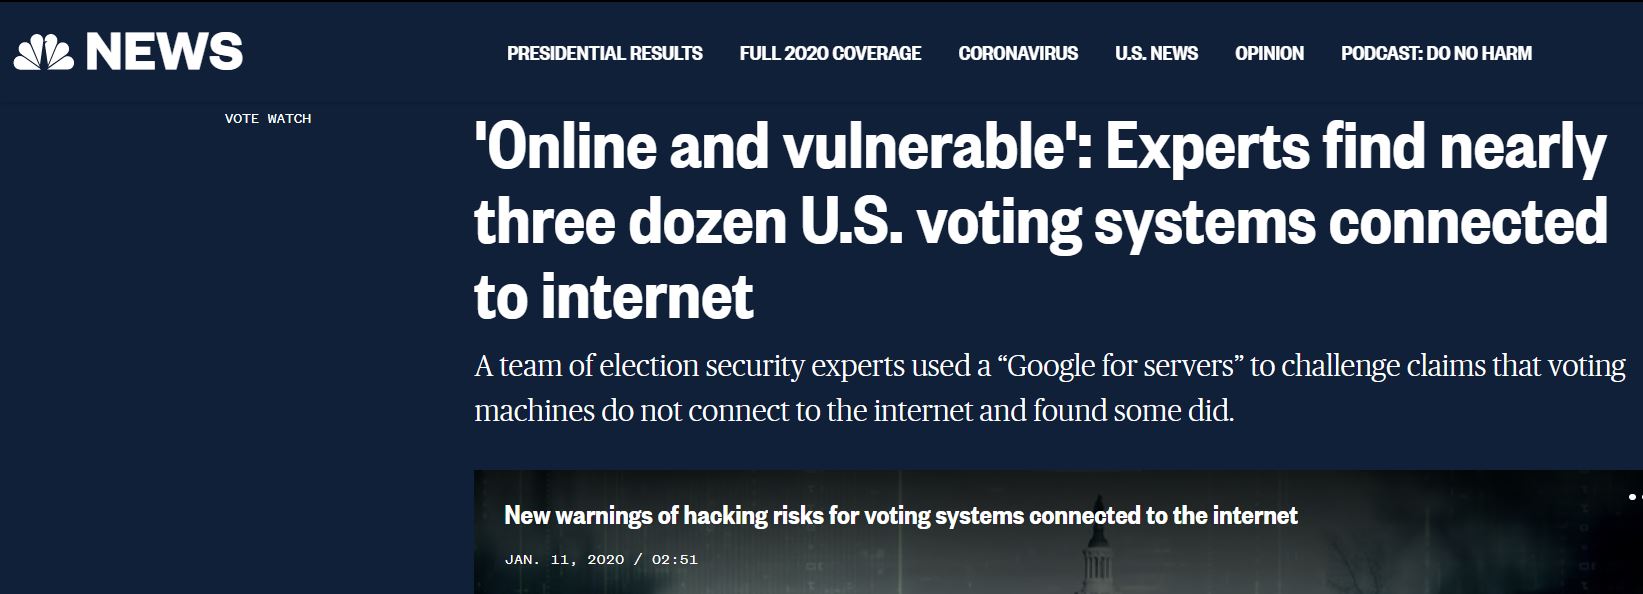
Task: Click the quoted 'Online and vulnerable' headline text
Action: (x=782, y=148)
